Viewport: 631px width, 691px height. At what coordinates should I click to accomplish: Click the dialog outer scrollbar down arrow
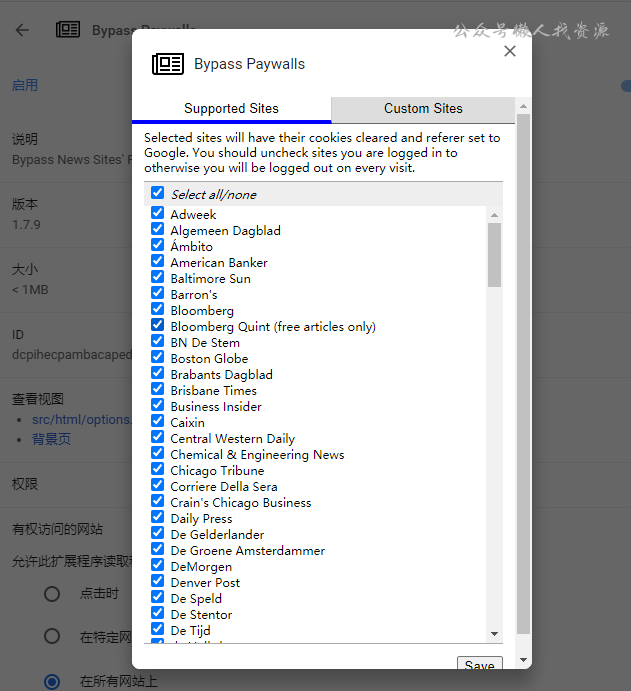523,660
